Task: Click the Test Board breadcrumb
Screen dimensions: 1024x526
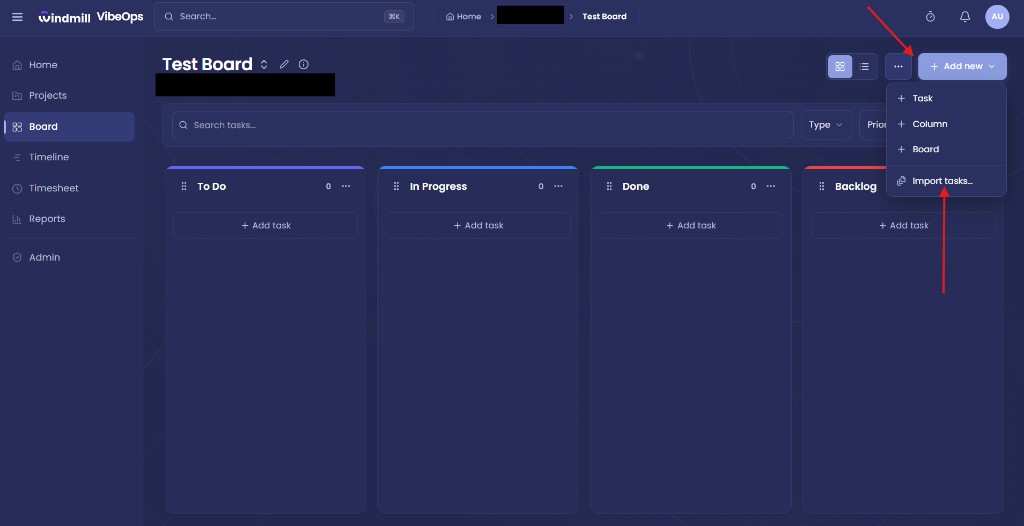Action: pos(604,16)
